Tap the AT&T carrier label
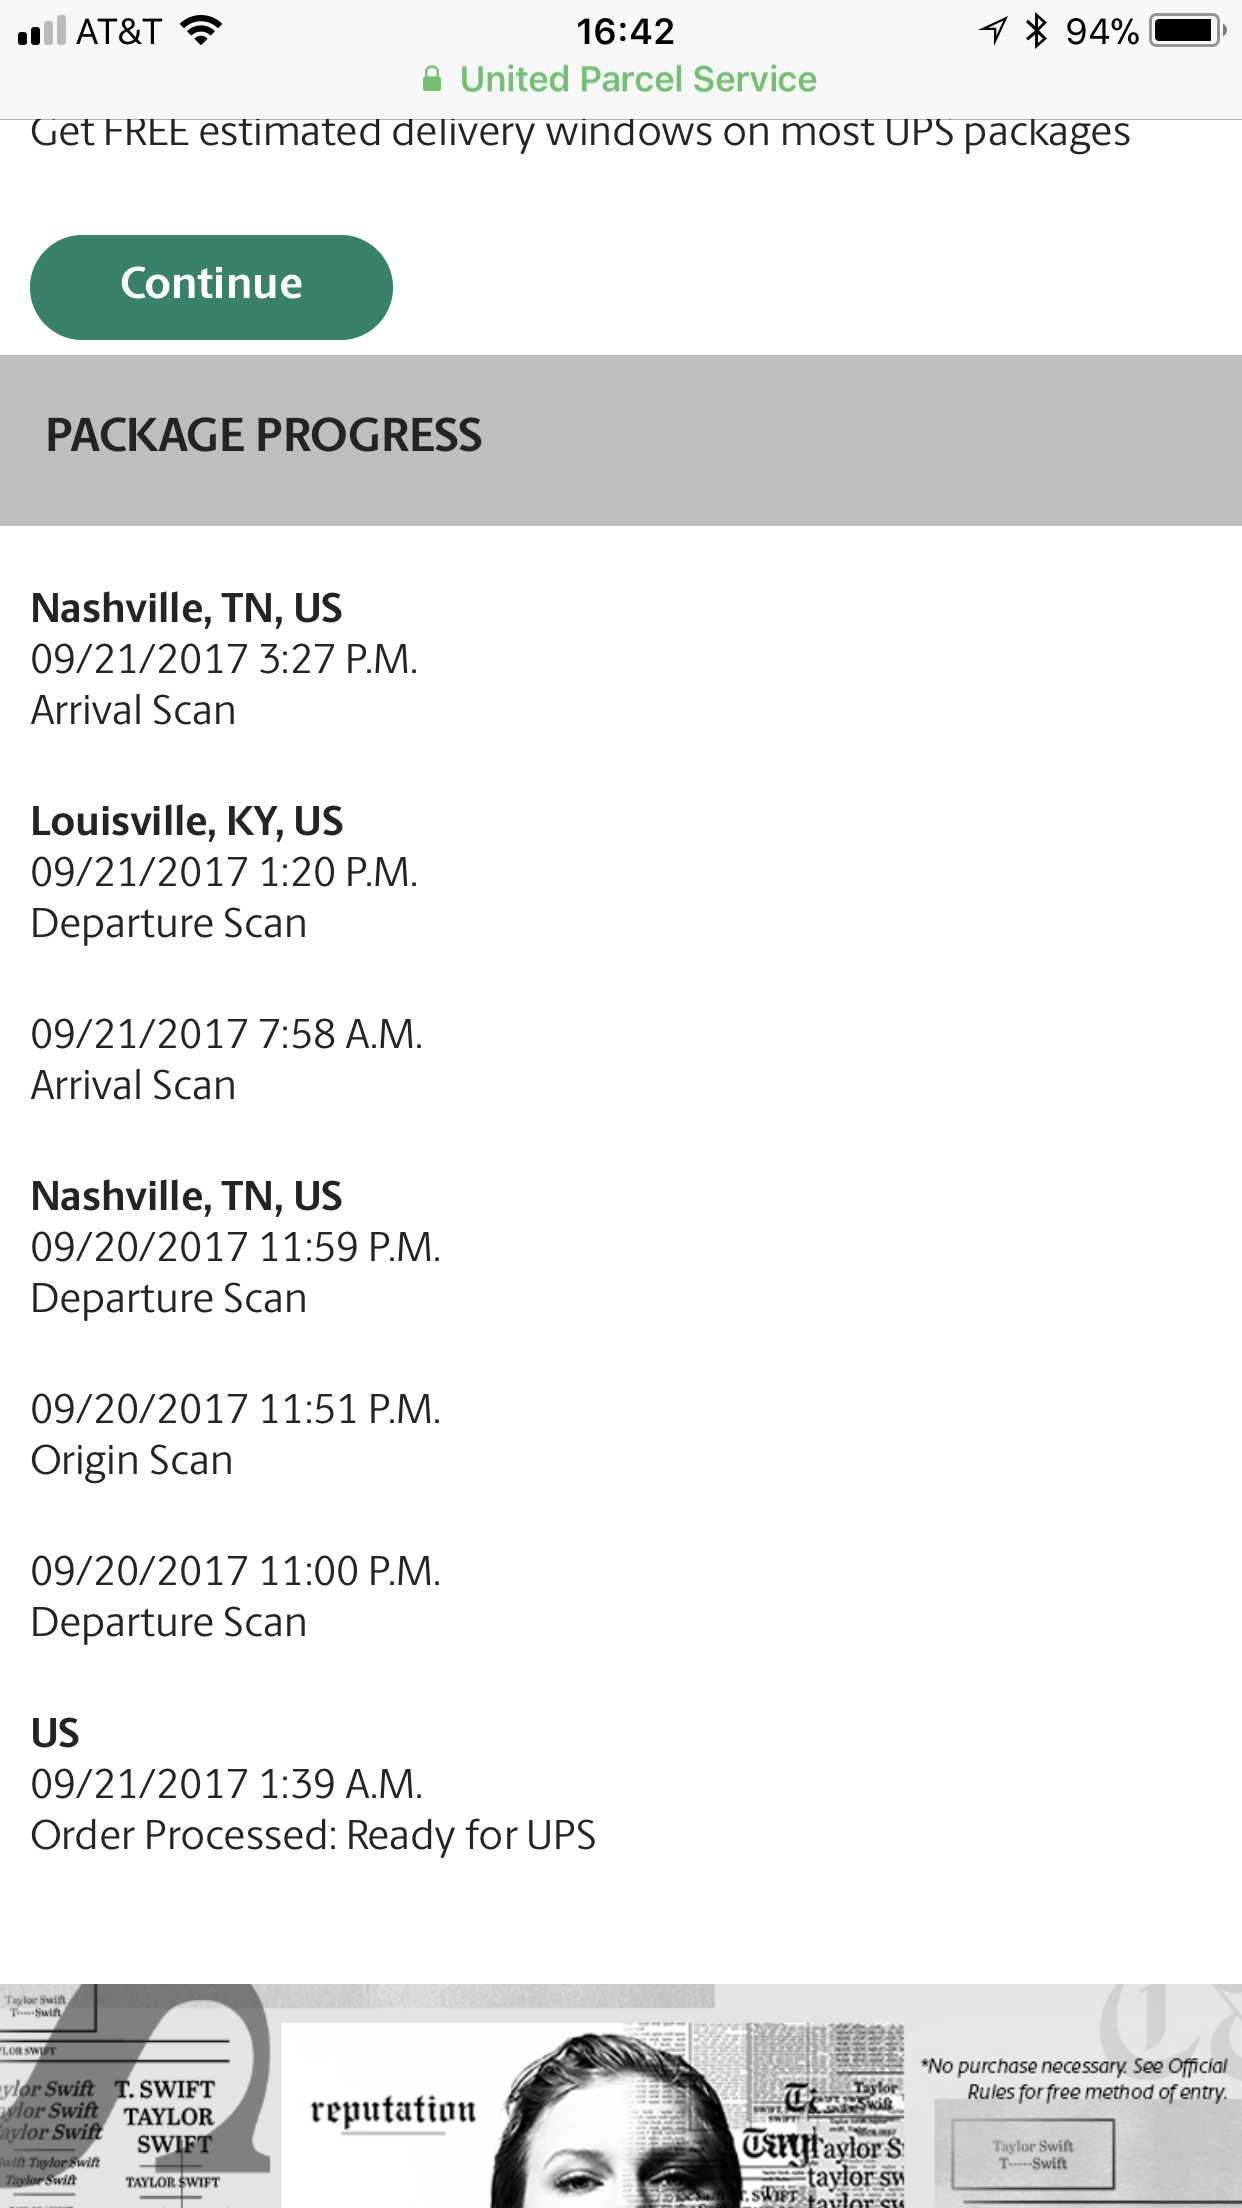This screenshot has height=2208, width=1242. 118,32
